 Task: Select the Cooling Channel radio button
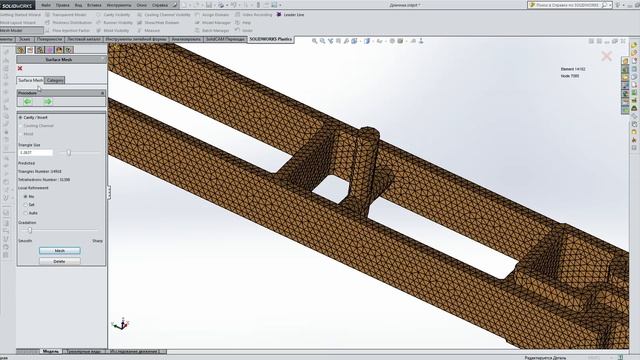(x=20, y=126)
